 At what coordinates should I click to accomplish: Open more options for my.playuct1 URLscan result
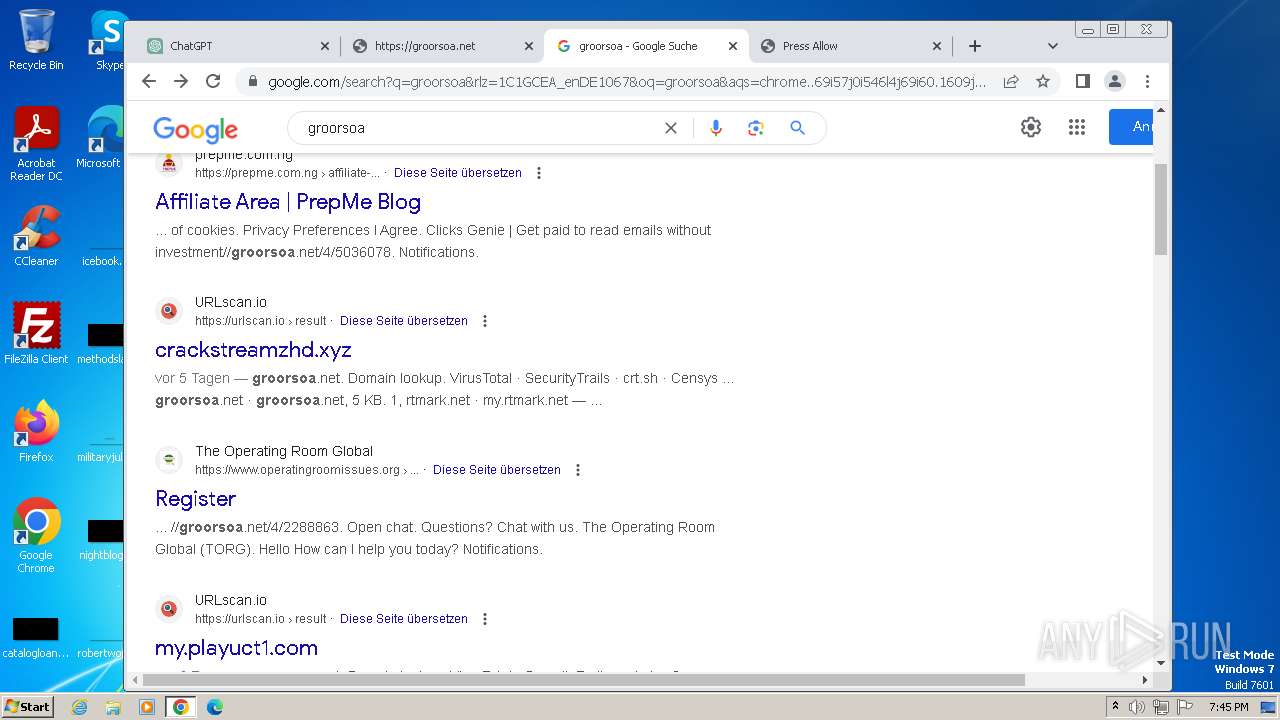[485, 619]
